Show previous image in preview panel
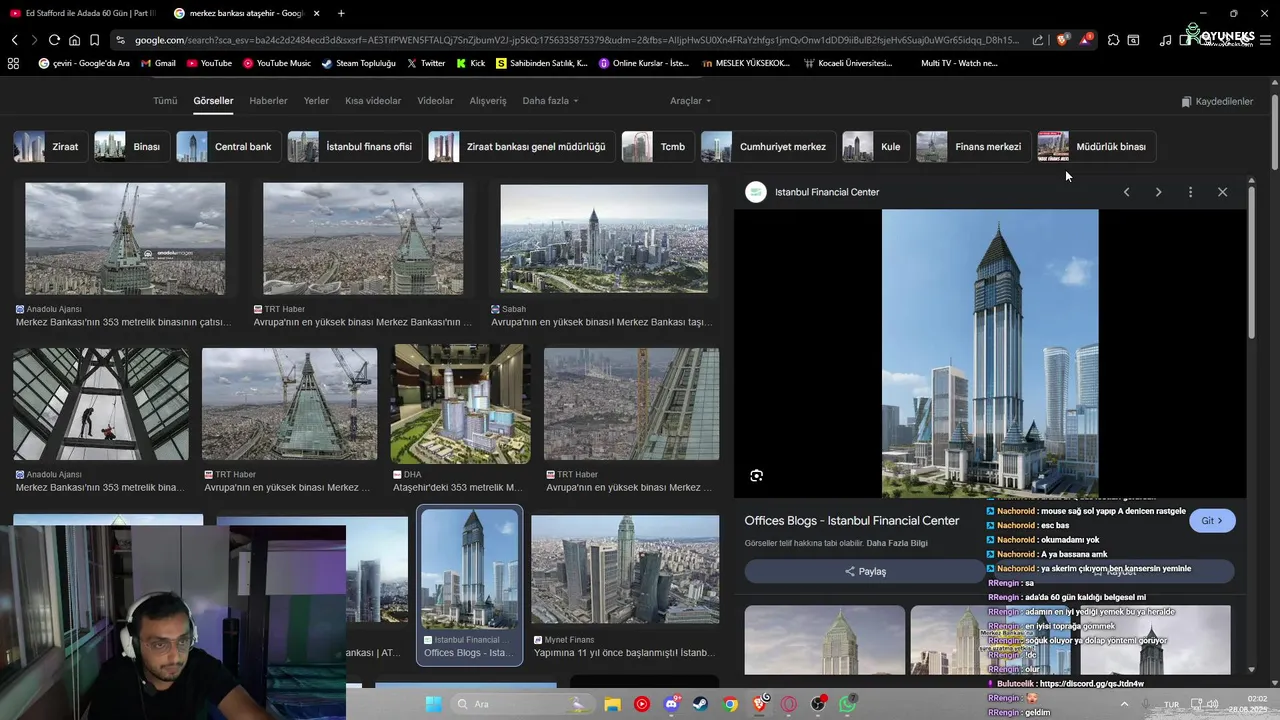The image size is (1280, 720). [x=1126, y=192]
